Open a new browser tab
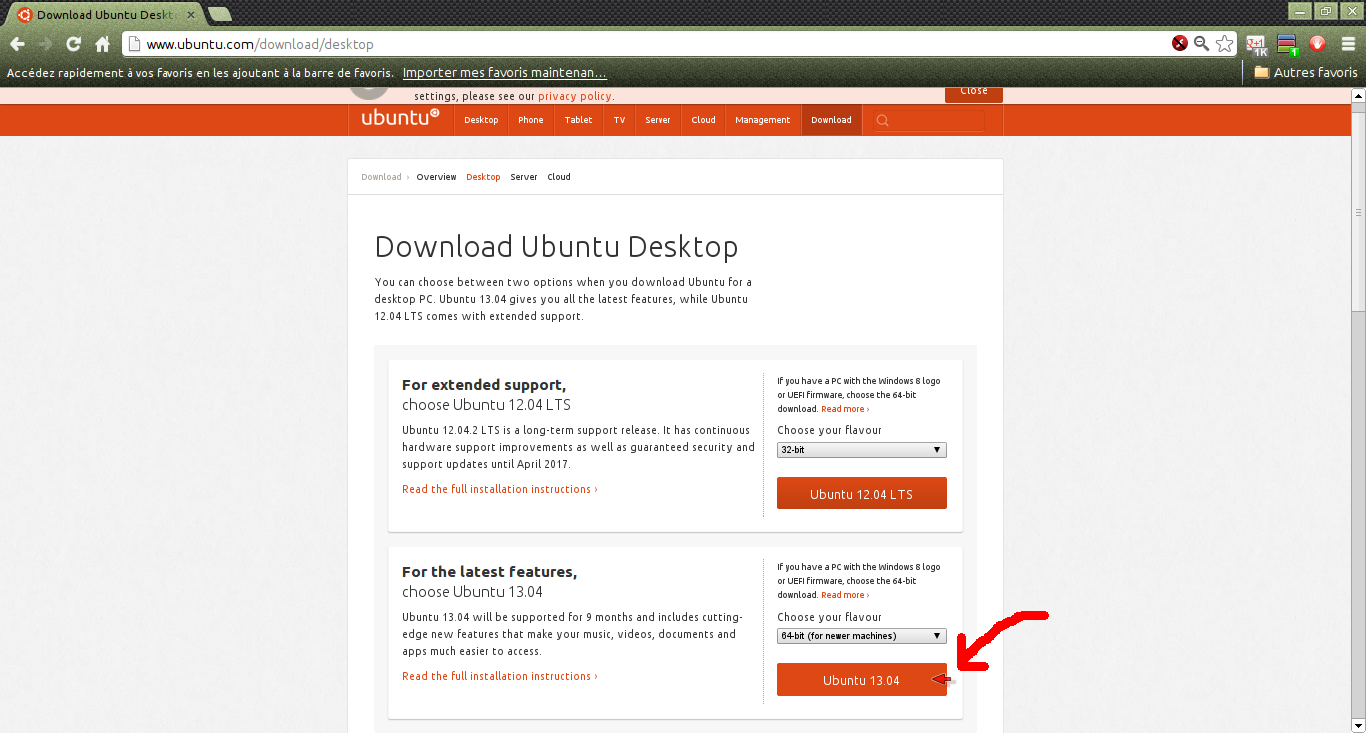This screenshot has height=733, width=1366. point(219,14)
